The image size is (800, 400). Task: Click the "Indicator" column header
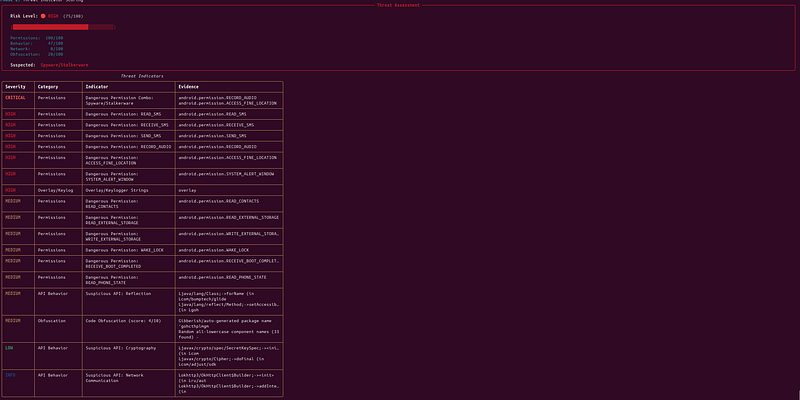coord(97,87)
